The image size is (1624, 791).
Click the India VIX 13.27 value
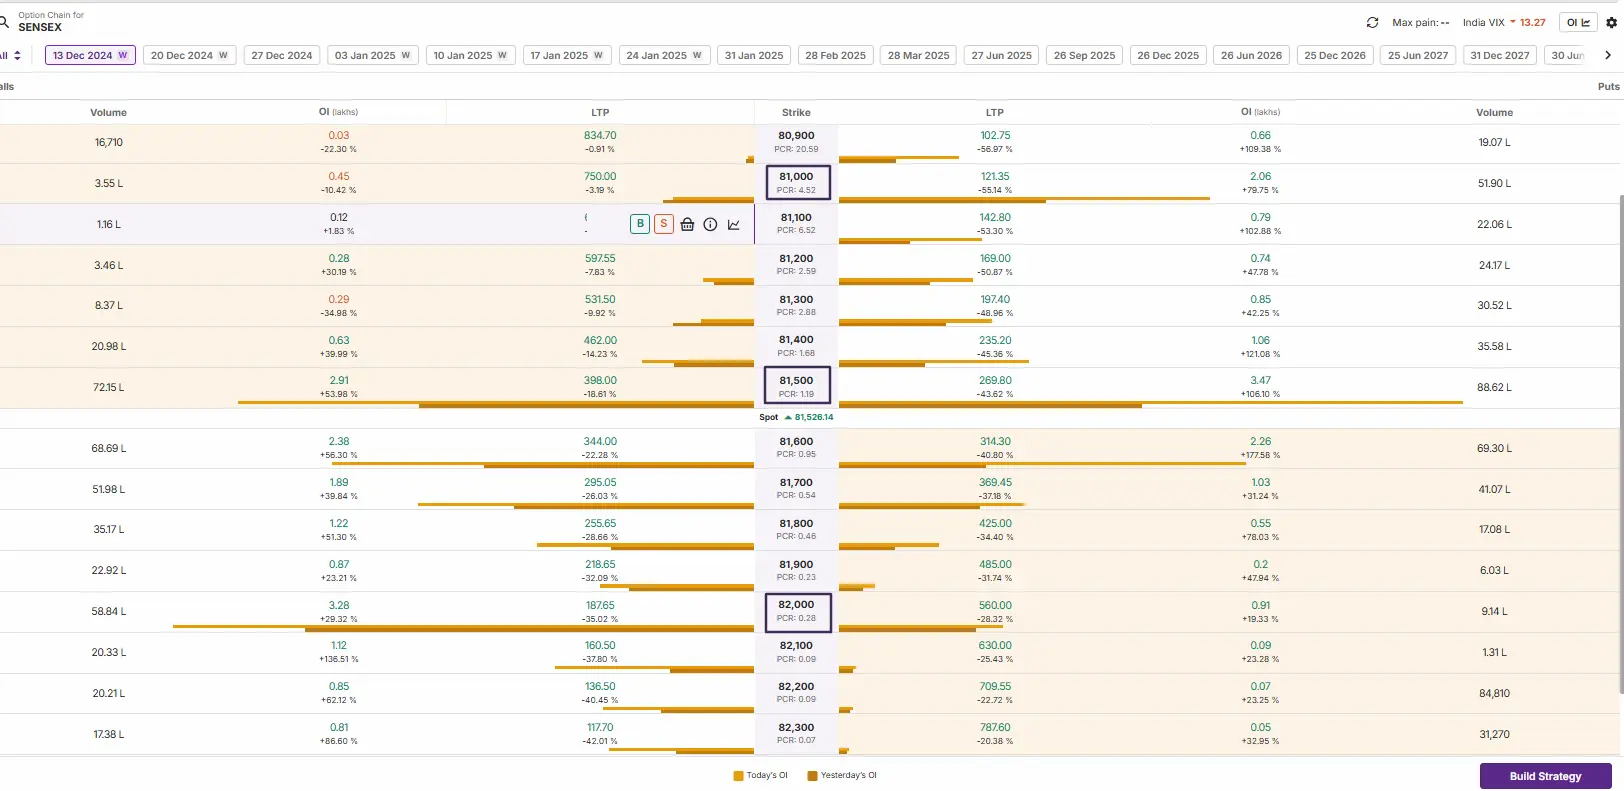point(1532,22)
